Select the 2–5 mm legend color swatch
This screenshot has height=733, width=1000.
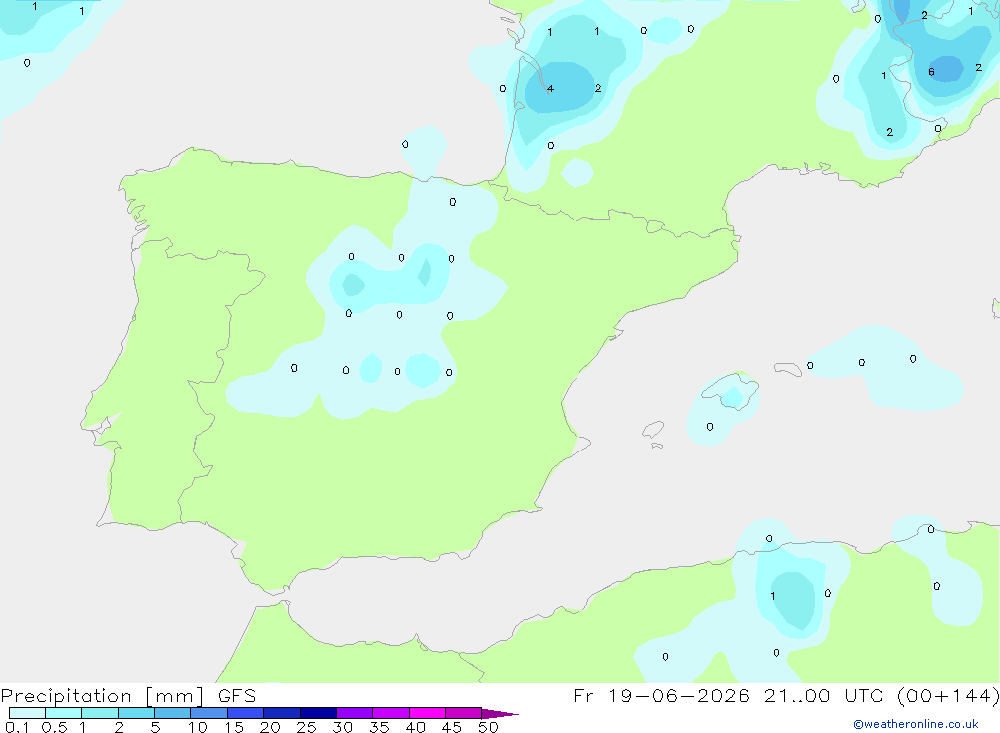tap(136, 713)
